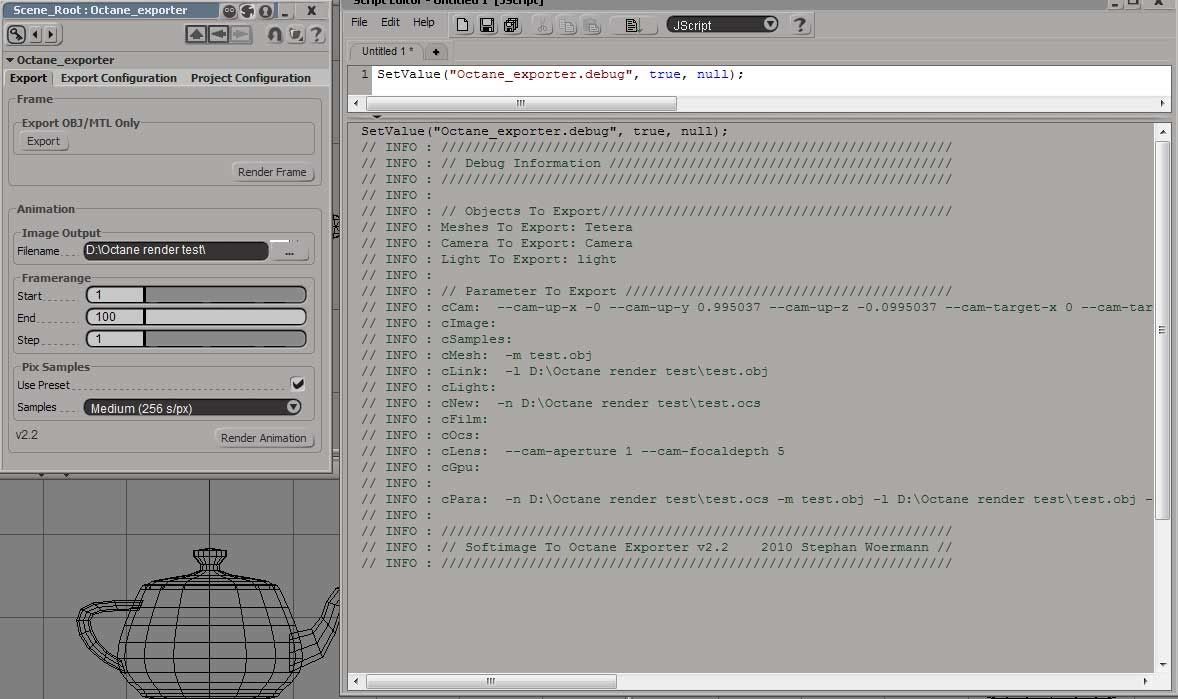The height and width of the screenshot is (699, 1178).
Task: Click the back arrow navigation icon
Action: point(219,34)
